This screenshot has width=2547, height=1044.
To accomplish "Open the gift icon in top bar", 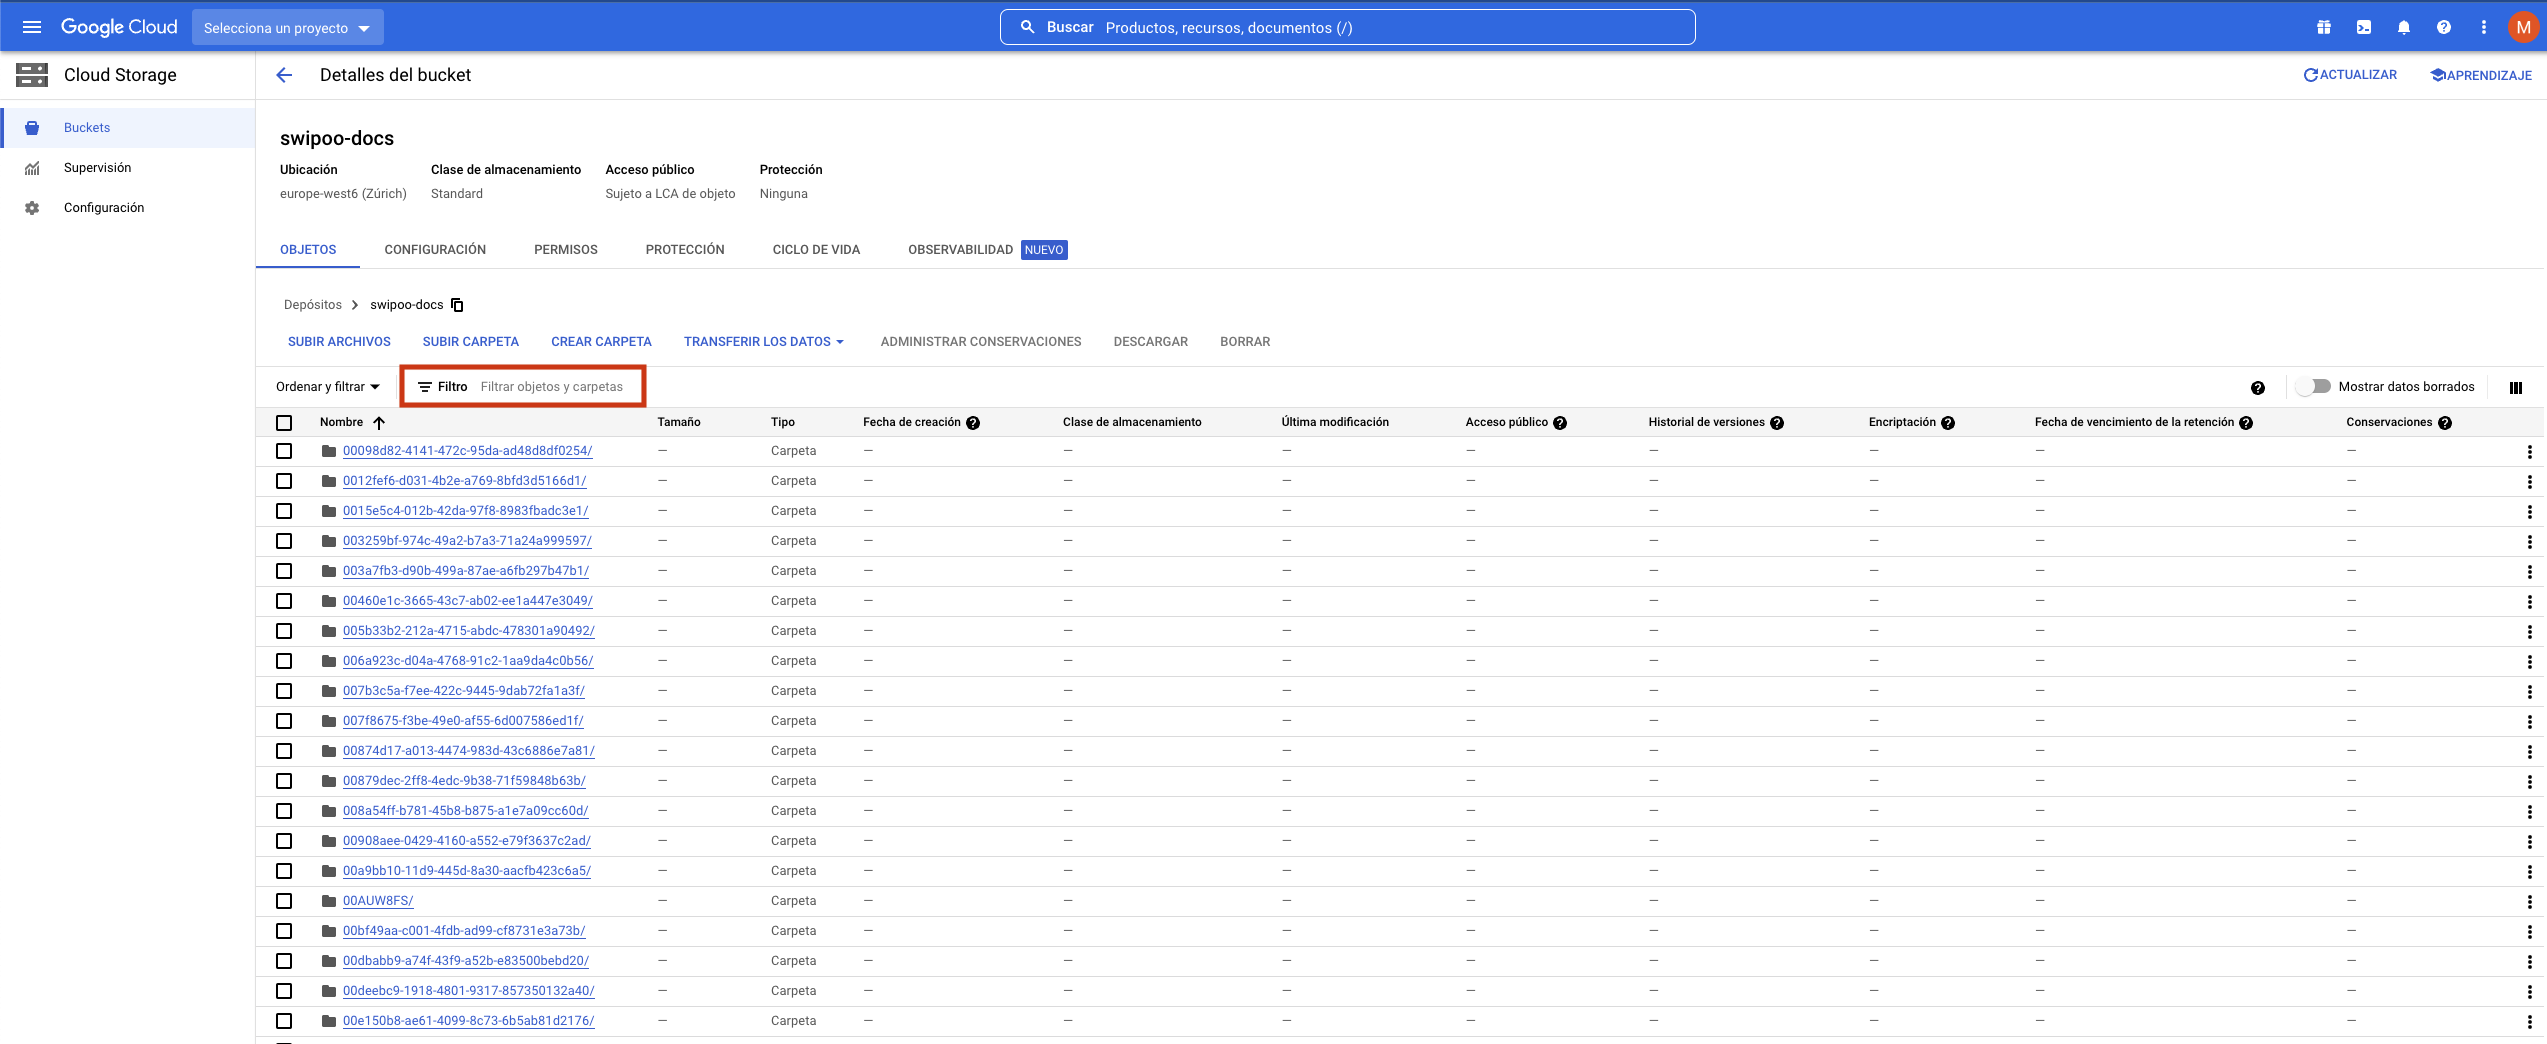I will click(2323, 28).
